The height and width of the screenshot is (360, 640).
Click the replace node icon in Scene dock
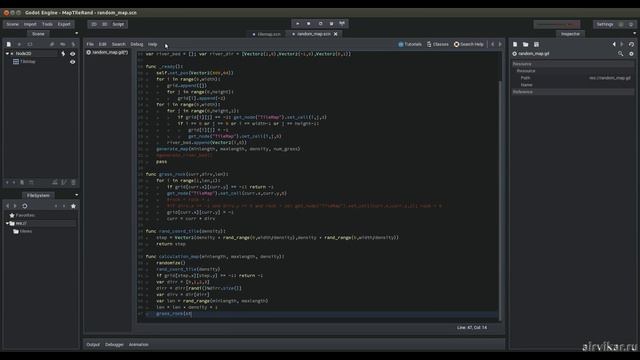(x=30, y=44)
